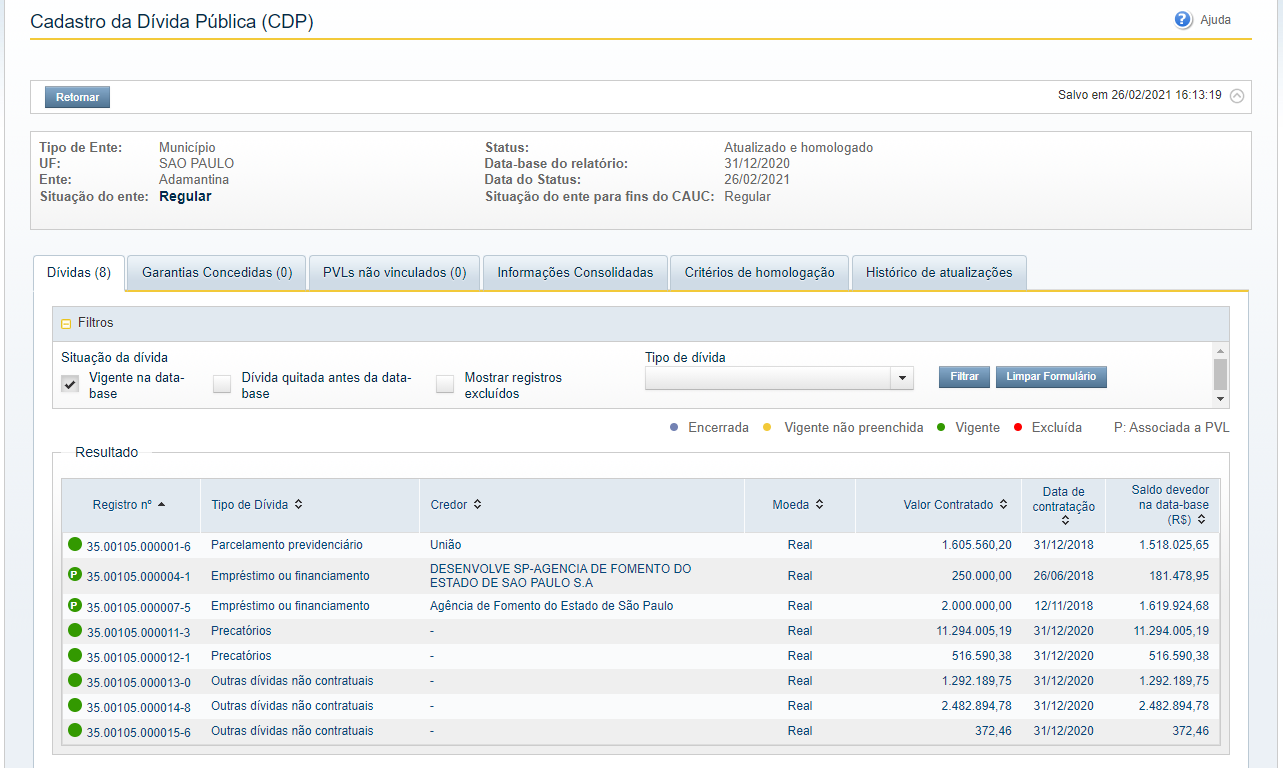This screenshot has width=1283, height=768.
Task: Click the Retornar button
Action: click(x=77, y=97)
